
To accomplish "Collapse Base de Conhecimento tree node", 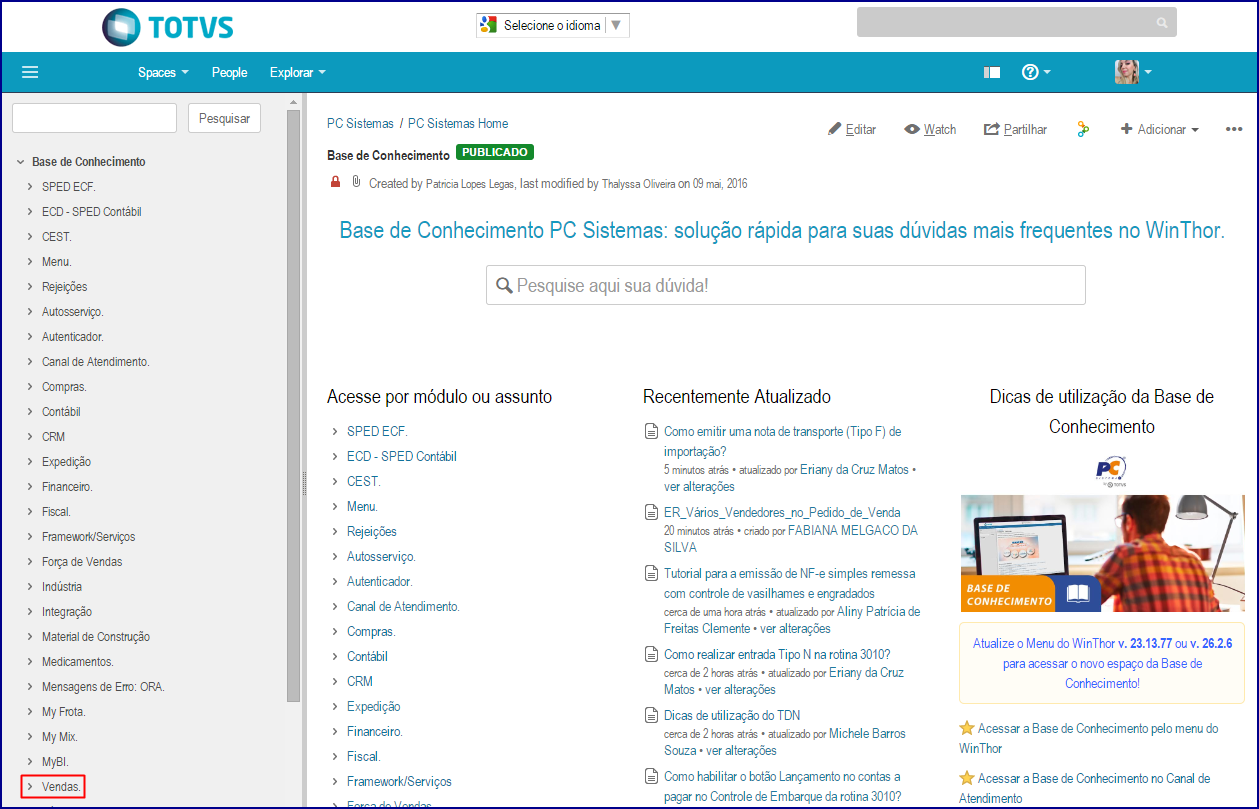I will [20, 162].
